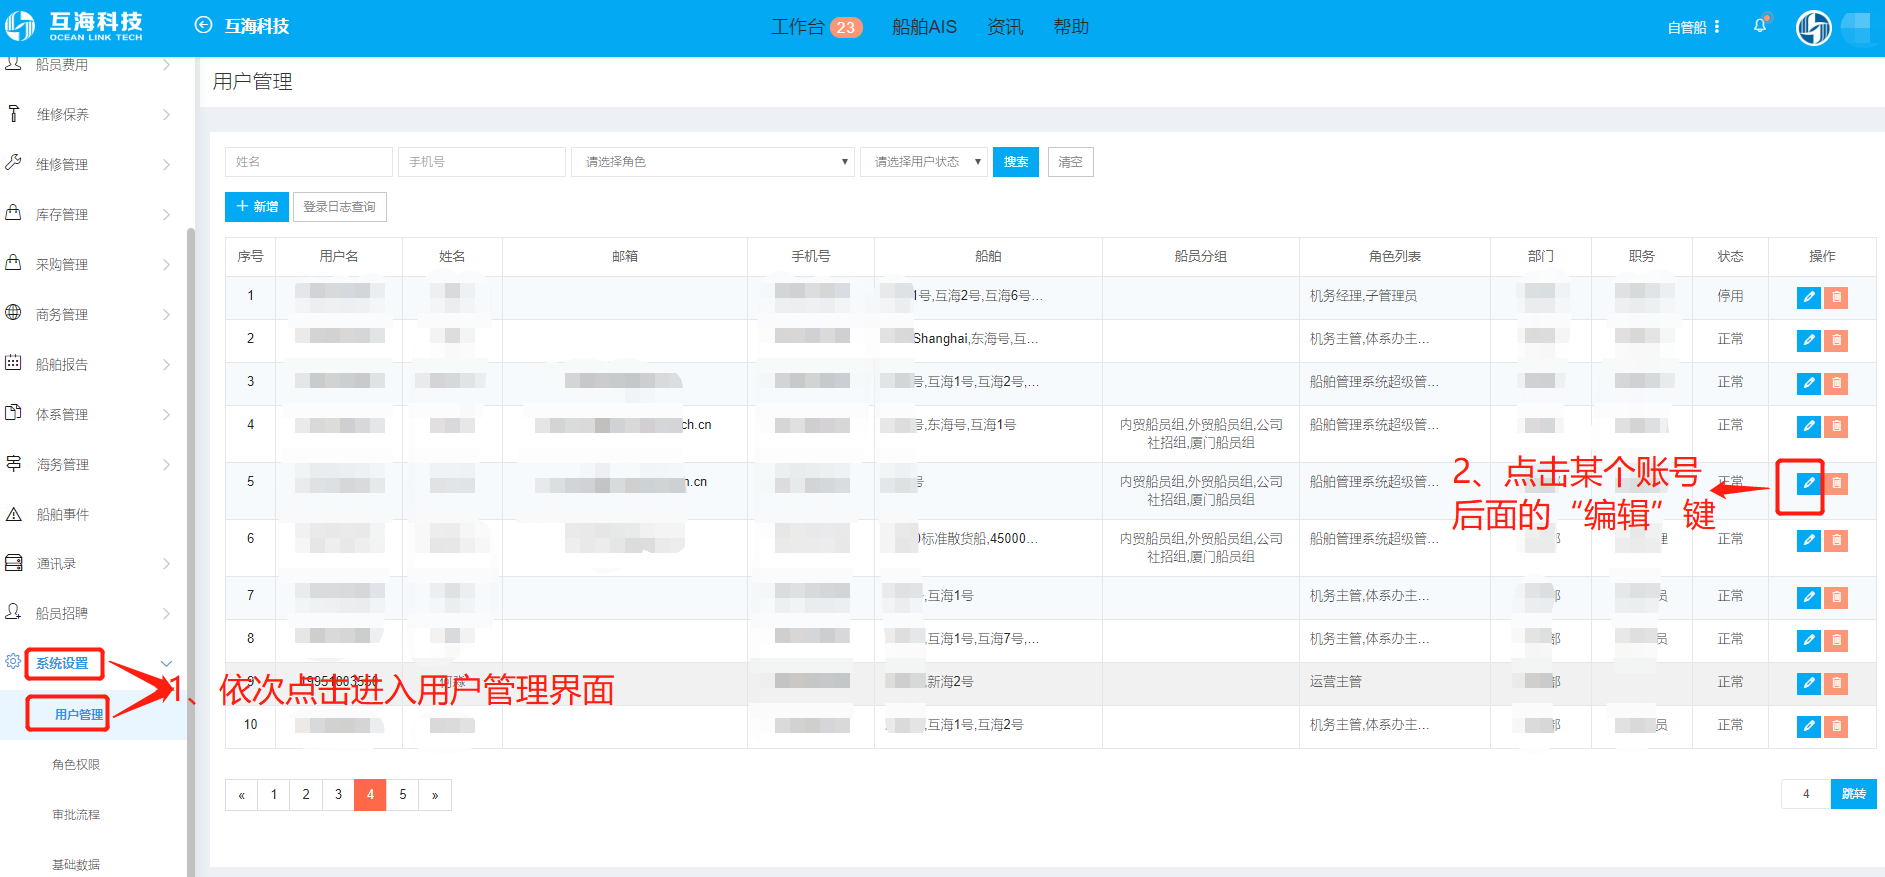Screen dimensions: 1885x877
Task: Click the 互海科技 Ocean Link Tech logo
Action: [76, 26]
